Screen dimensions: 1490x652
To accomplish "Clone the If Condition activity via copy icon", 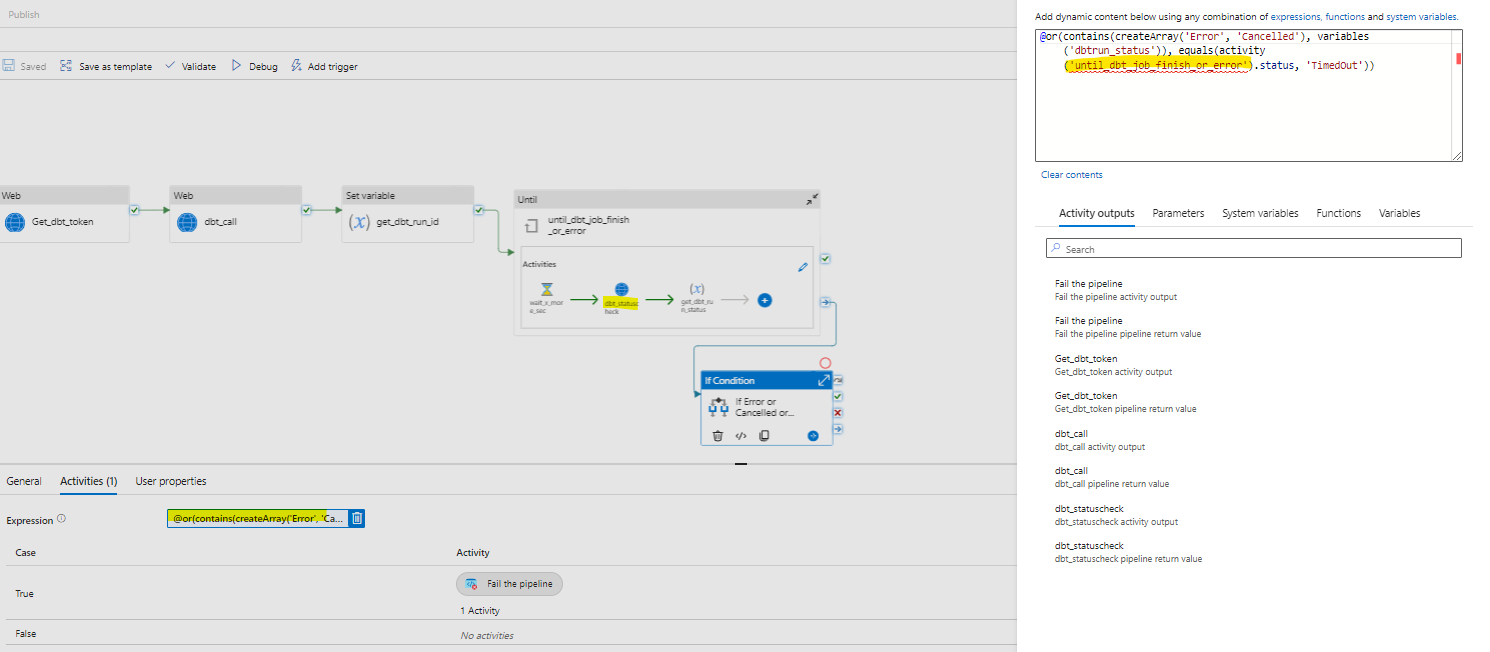I will (764, 435).
